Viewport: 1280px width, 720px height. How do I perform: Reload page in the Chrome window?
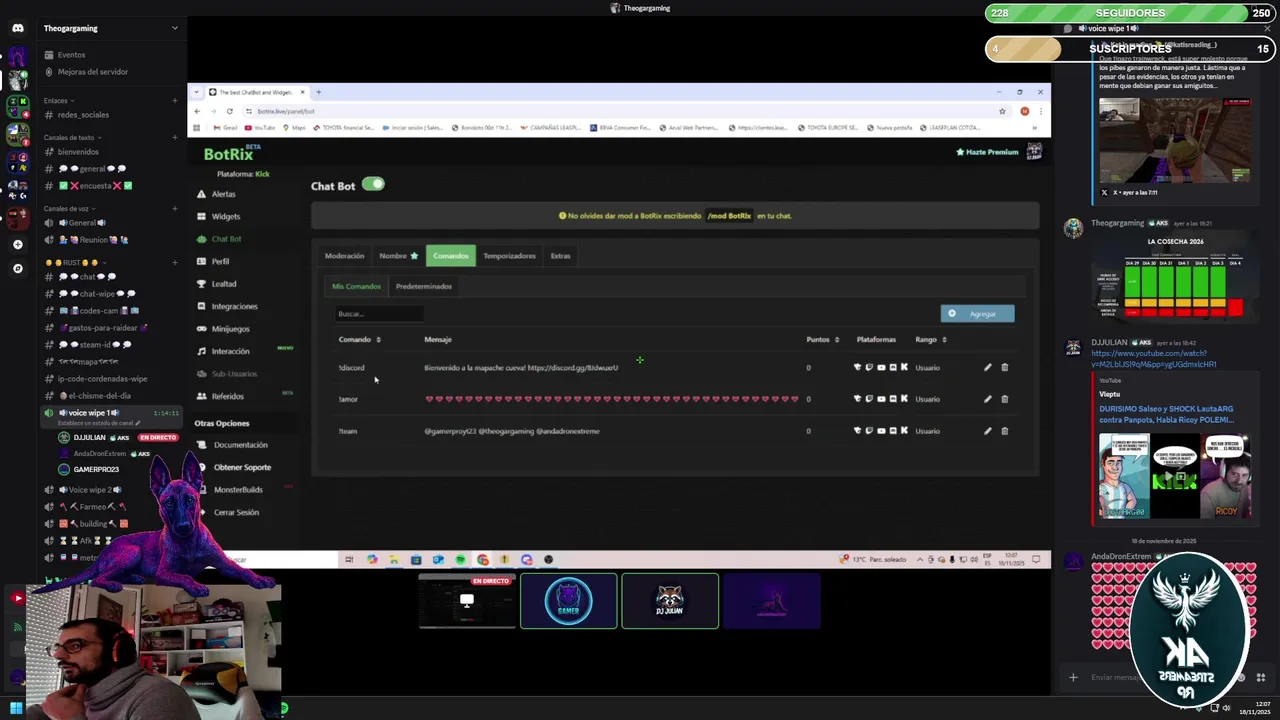coord(230,111)
